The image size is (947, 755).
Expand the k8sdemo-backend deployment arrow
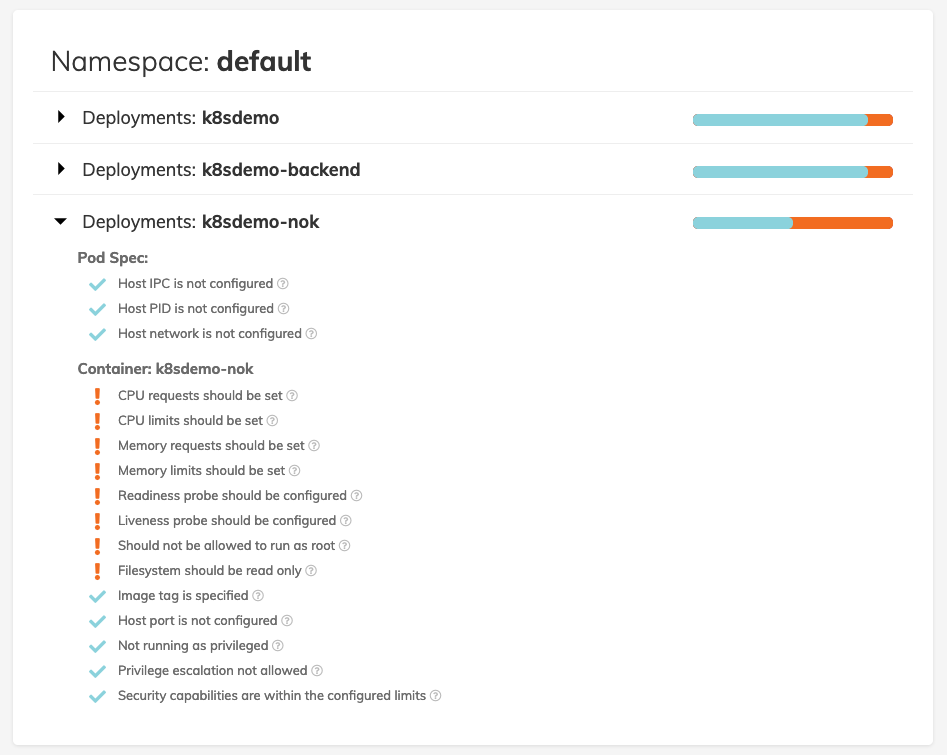click(61, 170)
